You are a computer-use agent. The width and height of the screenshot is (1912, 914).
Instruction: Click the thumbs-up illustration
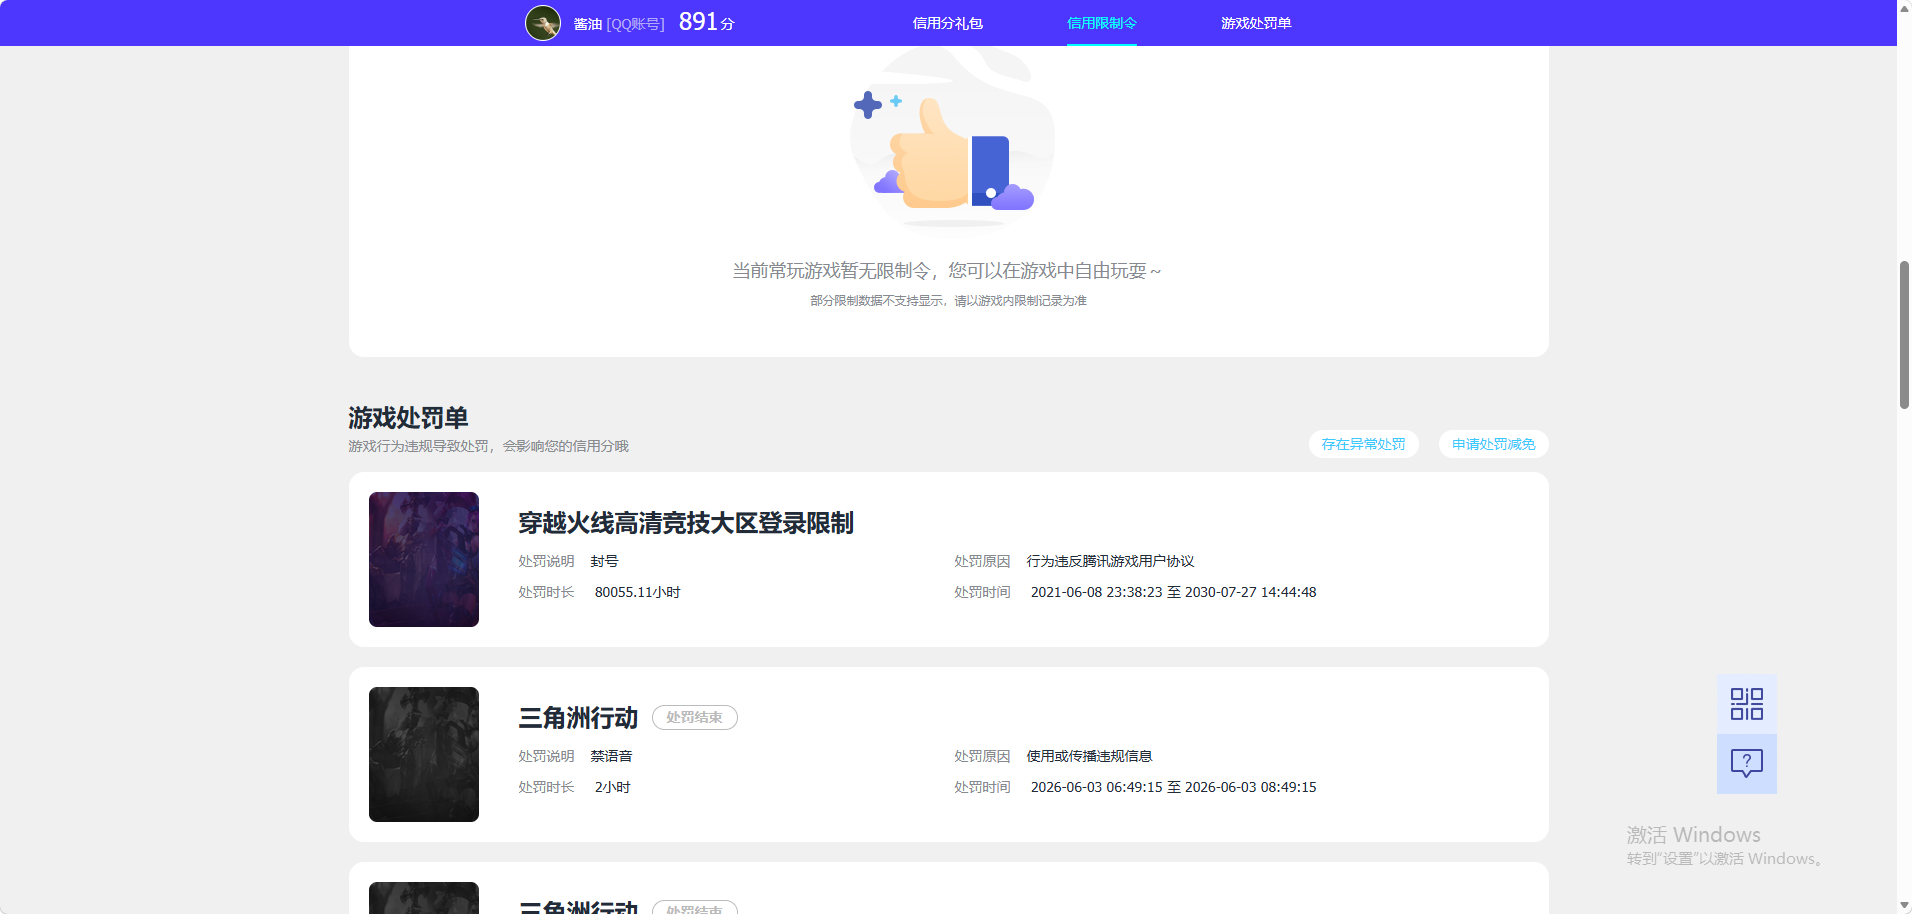pyautogui.click(x=951, y=140)
